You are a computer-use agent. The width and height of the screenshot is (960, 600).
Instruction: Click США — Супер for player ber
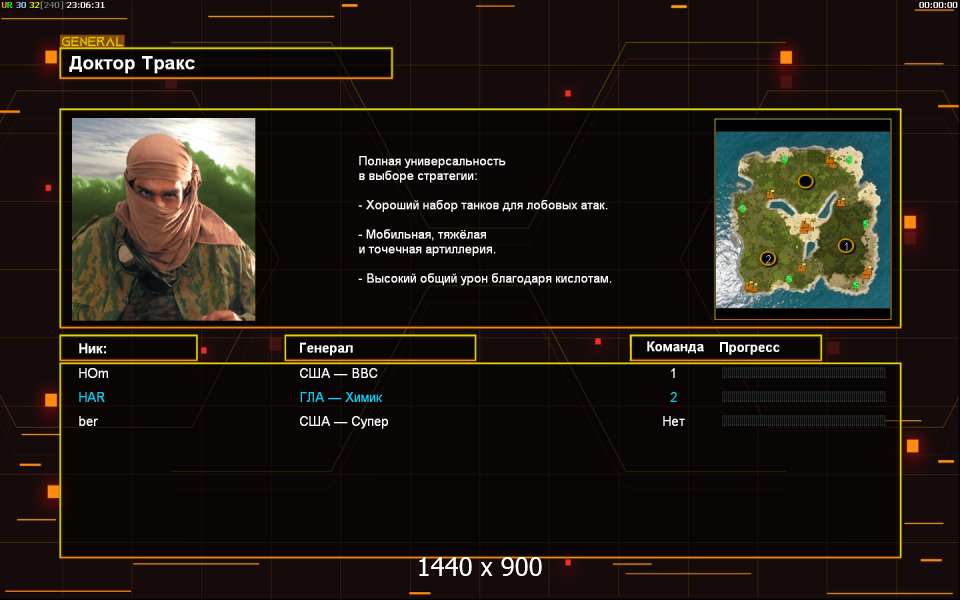(343, 421)
